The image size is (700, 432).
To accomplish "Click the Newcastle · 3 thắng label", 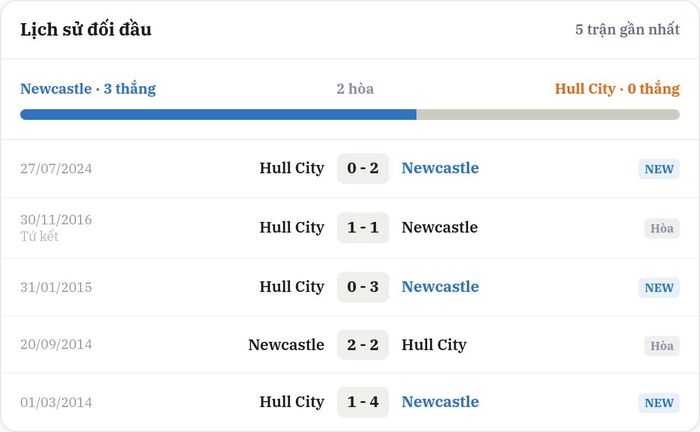I will (88, 89).
